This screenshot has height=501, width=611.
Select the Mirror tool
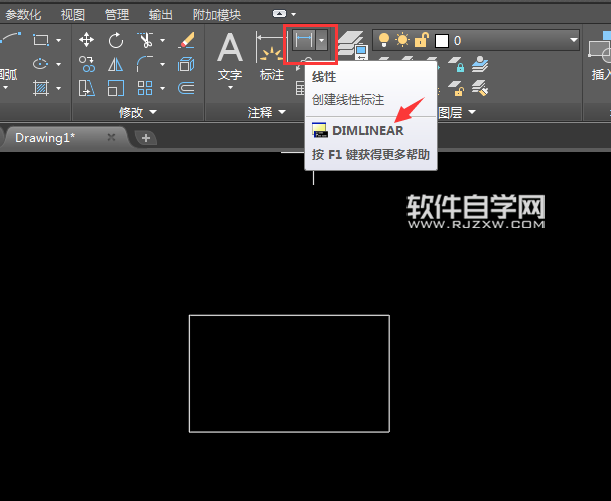tap(116, 64)
